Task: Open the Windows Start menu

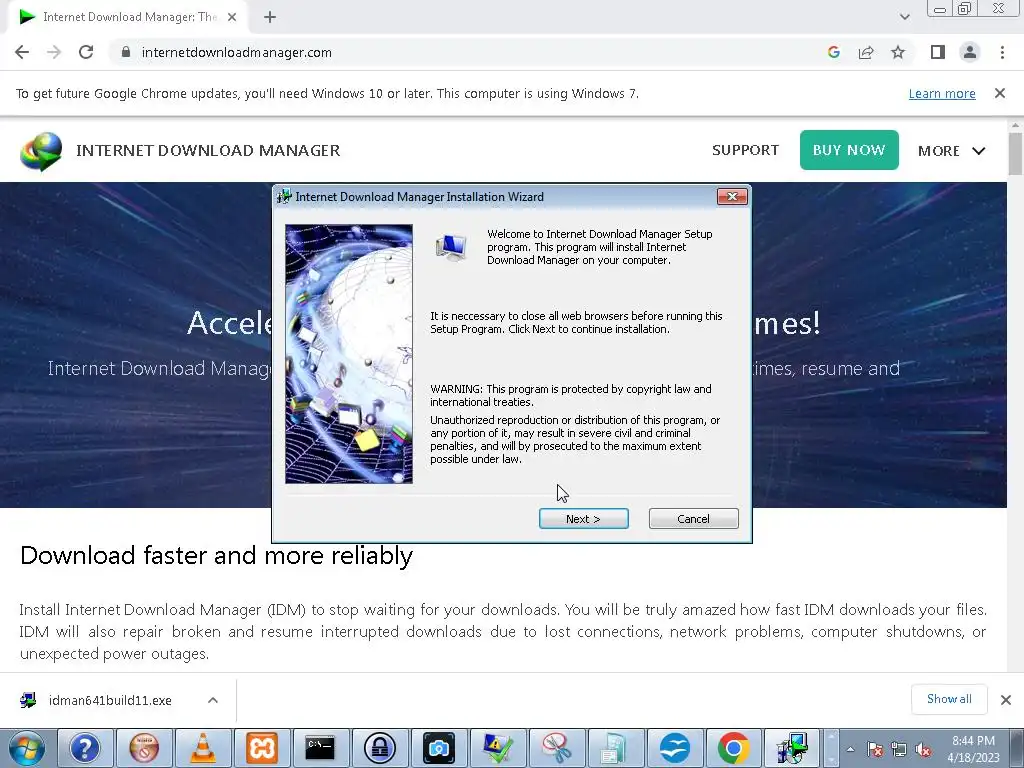Action: coord(26,748)
